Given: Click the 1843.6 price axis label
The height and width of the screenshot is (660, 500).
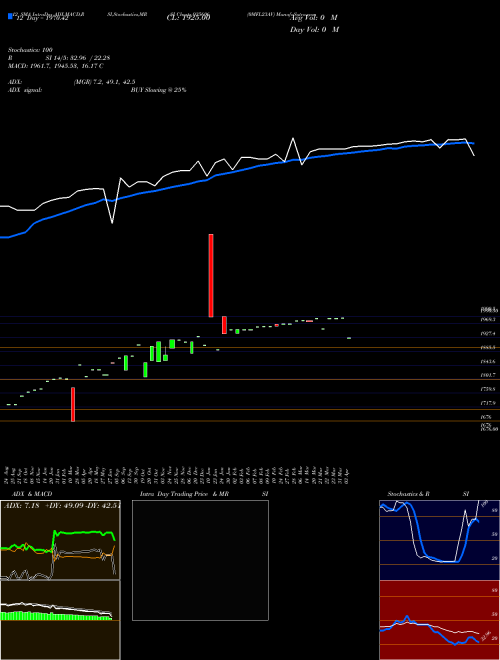Looking at the screenshot, I should click(488, 361).
